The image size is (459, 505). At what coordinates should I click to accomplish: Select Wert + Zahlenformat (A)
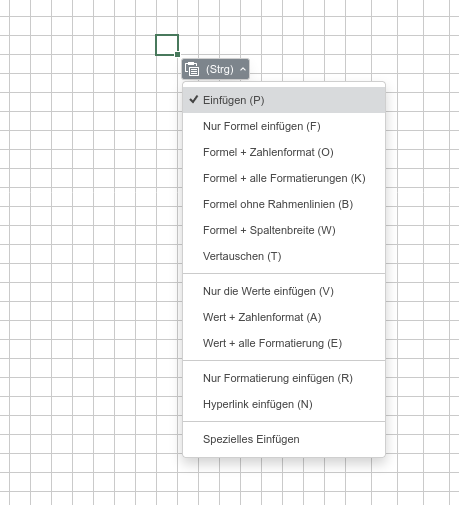pyautogui.click(x=284, y=317)
